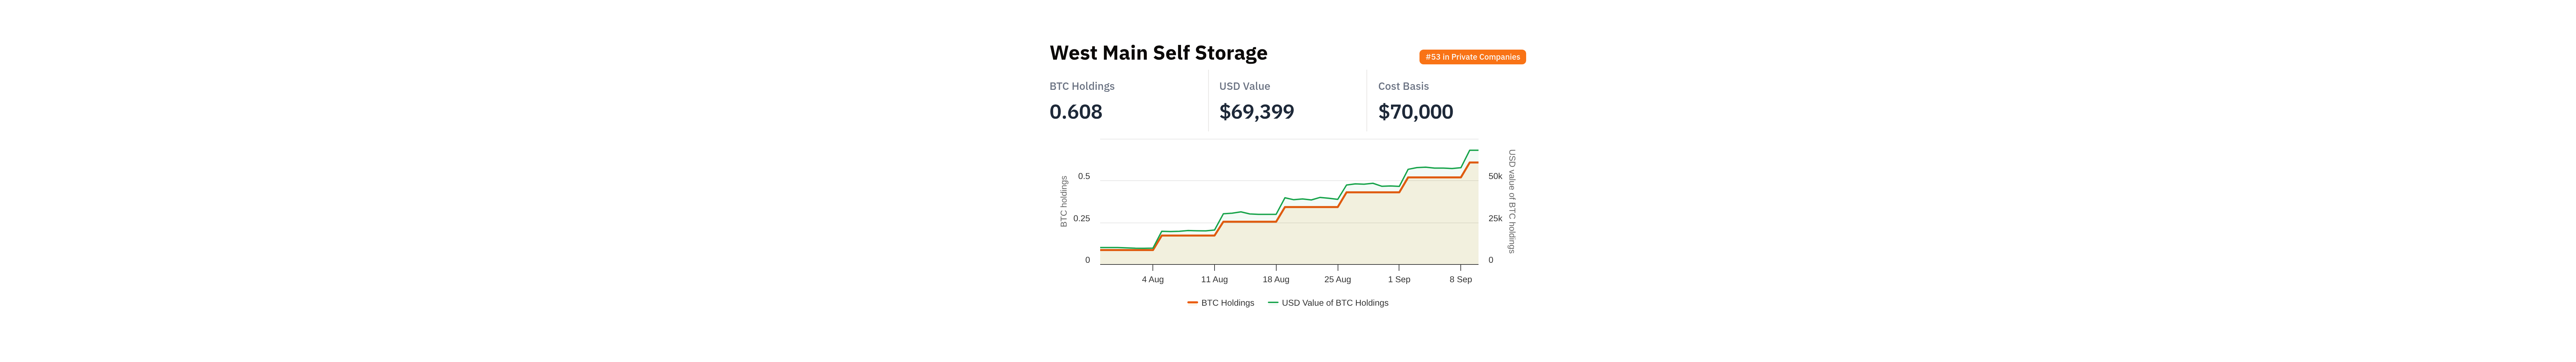The image size is (2576, 362).
Task: Select the $70,000 Cost Basis figure
Action: 1415,112
